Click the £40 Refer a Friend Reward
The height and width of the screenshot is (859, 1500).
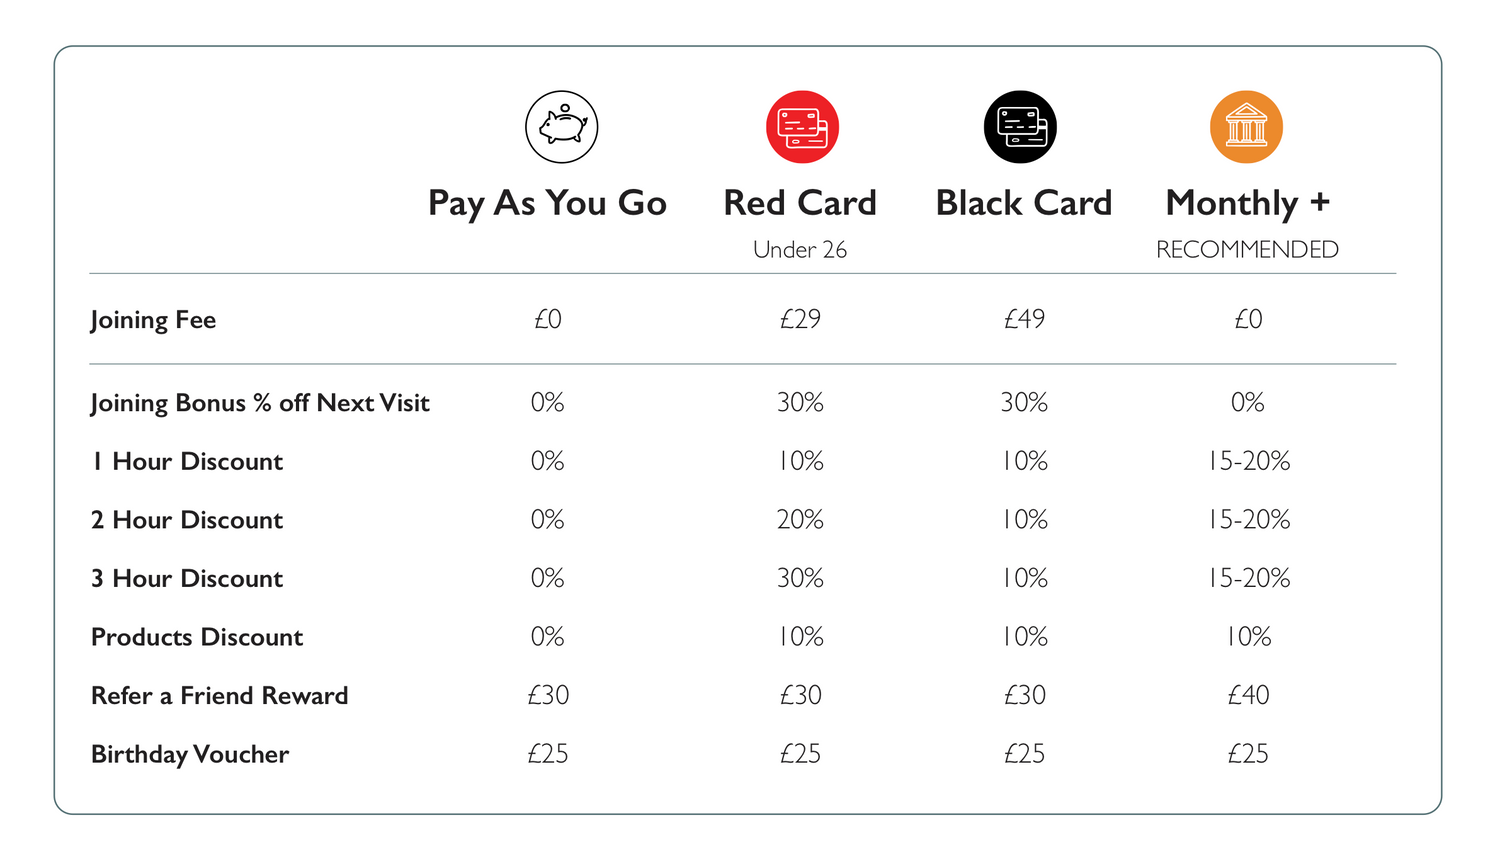pos(1248,695)
